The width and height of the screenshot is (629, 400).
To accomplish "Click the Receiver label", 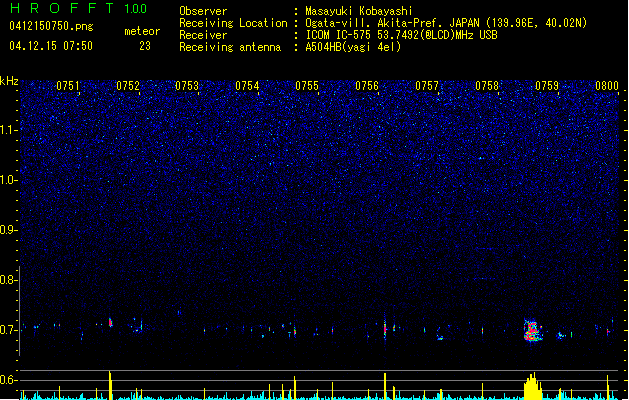I will (203, 35).
